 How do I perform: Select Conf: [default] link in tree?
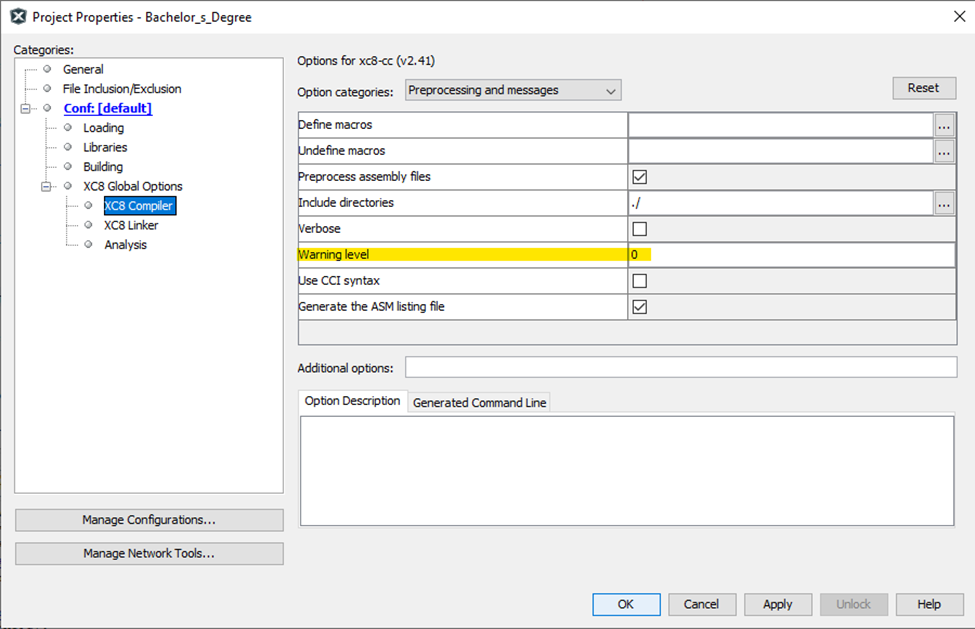[108, 108]
